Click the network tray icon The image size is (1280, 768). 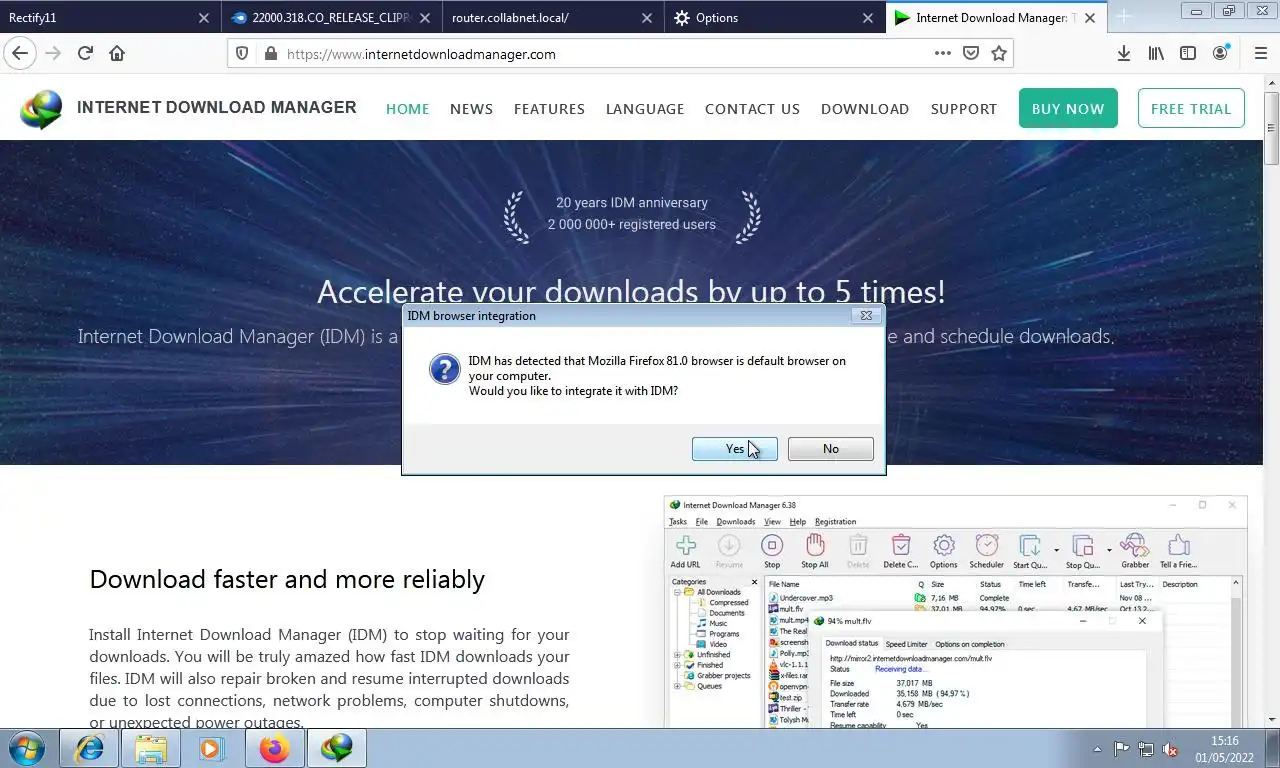click(1145, 749)
